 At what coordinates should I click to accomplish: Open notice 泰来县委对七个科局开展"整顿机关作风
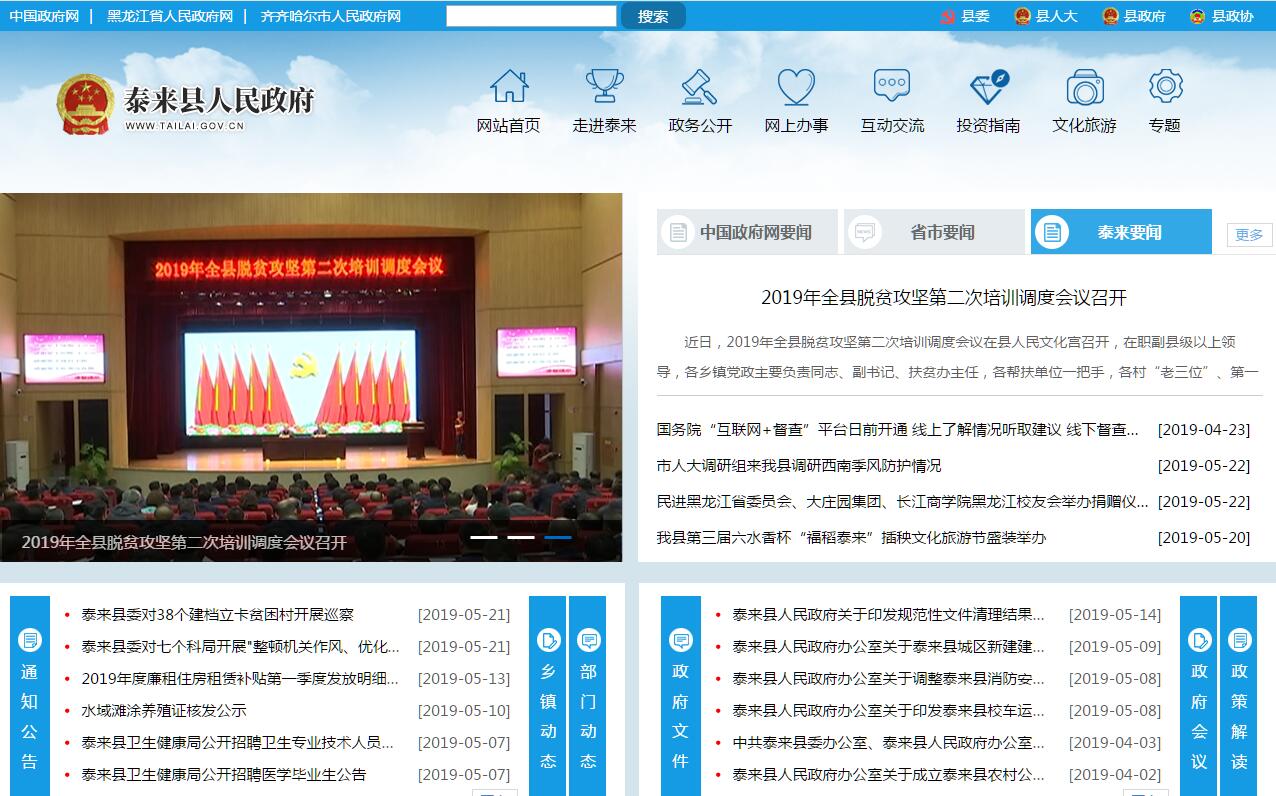241,647
